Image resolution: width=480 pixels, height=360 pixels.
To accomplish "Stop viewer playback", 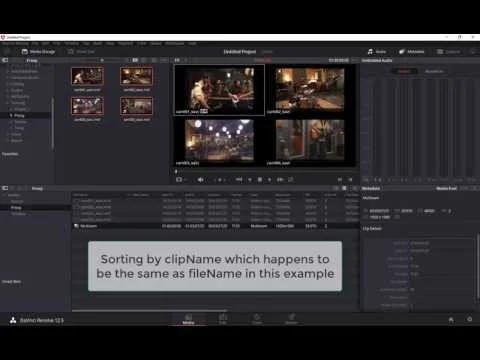I will coord(260,180).
